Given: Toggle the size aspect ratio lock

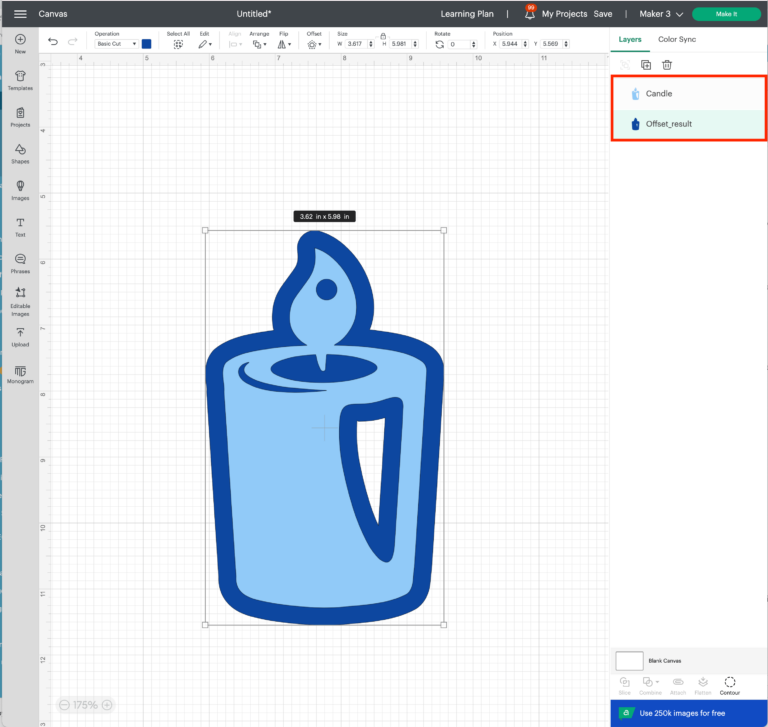Looking at the screenshot, I should 383,36.
